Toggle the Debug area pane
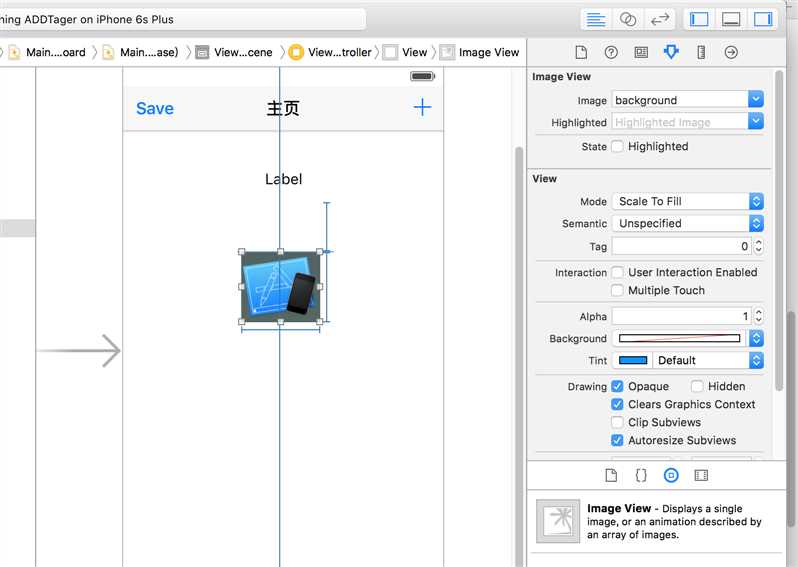 click(x=731, y=20)
